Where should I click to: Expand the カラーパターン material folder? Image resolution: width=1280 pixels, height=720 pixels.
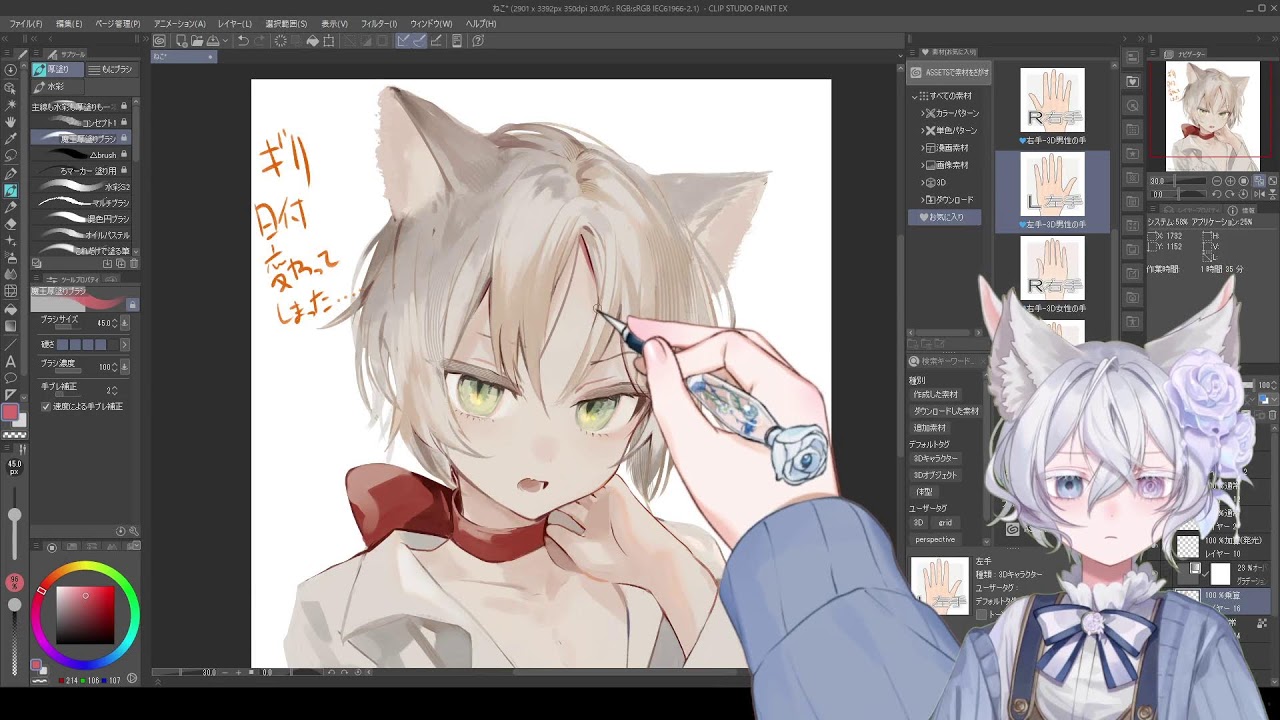tap(923, 113)
